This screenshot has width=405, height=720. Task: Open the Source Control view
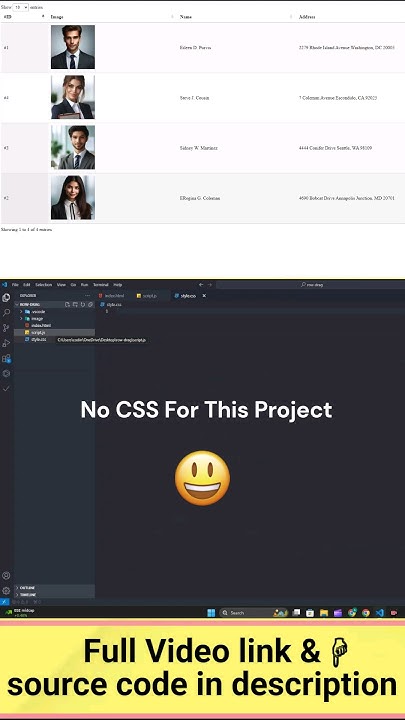[6, 328]
